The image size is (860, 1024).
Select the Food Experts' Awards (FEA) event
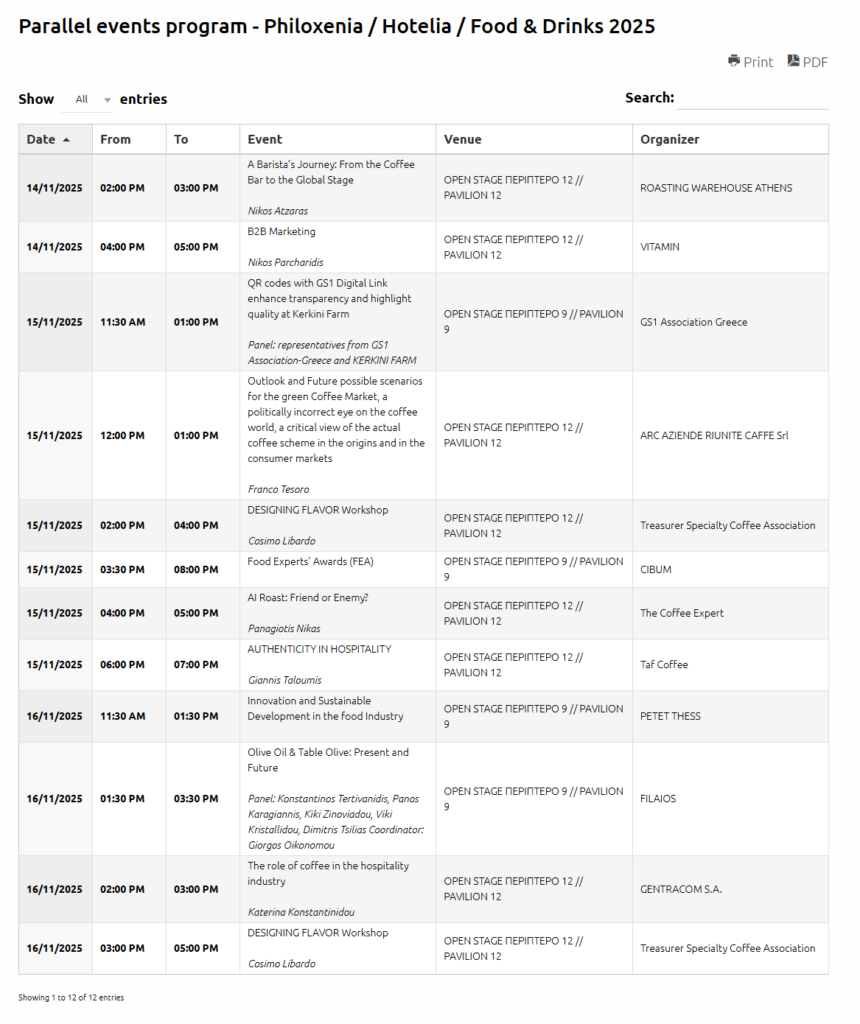[310, 562]
